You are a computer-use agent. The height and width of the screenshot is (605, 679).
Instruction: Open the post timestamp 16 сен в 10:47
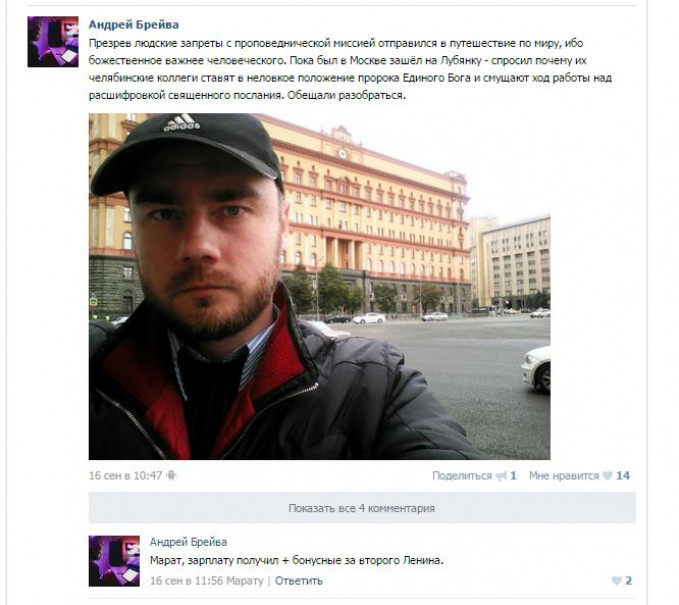125,476
